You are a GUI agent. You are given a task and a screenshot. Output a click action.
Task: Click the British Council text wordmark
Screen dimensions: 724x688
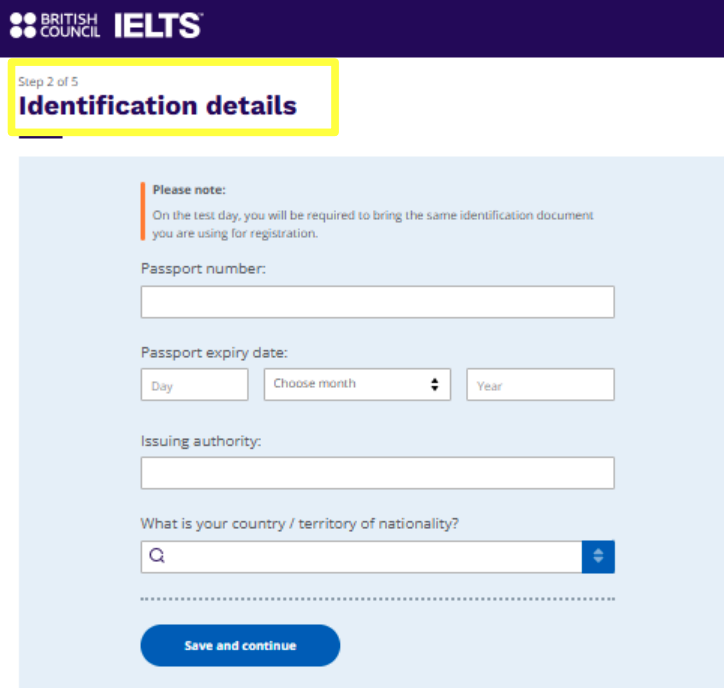(70, 25)
